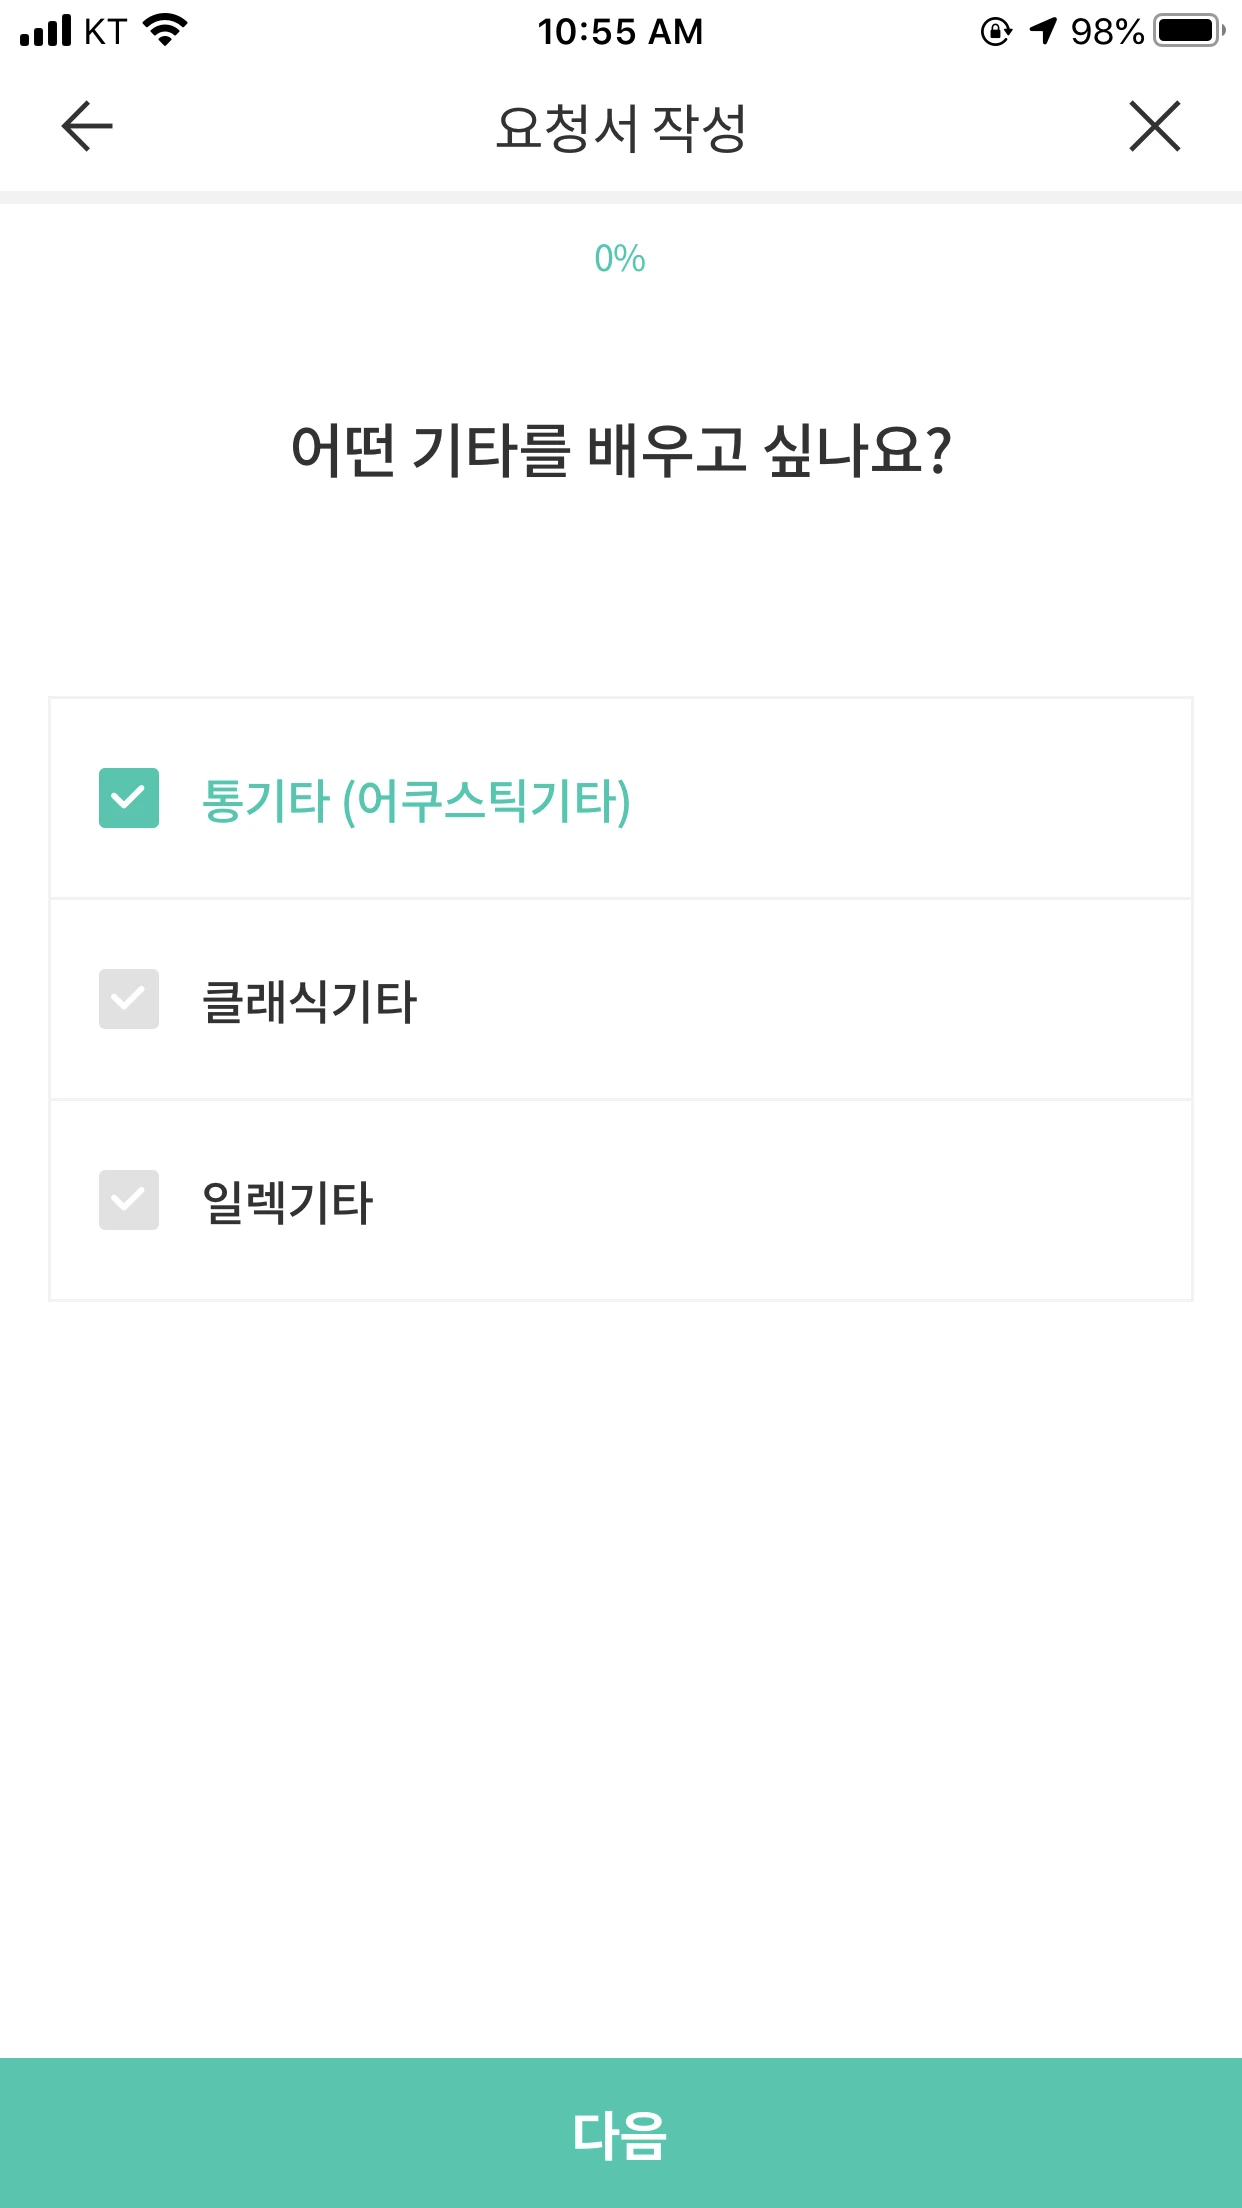This screenshot has height=2208, width=1242.
Task: Uncheck the 통기타 (어쿠스틱기타) checkbox
Action: pyautogui.click(x=129, y=798)
